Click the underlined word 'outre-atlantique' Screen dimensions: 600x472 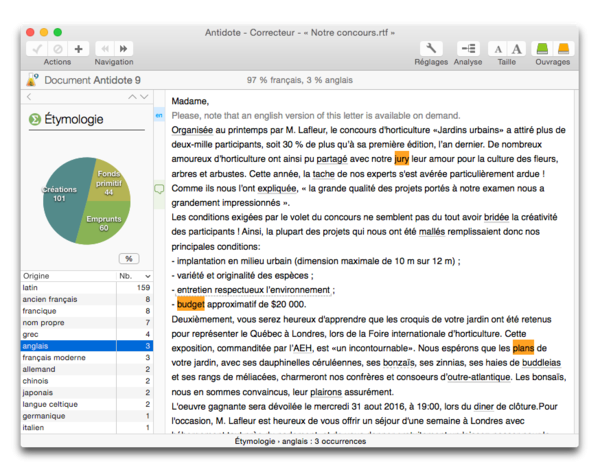[x=479, y=377]
